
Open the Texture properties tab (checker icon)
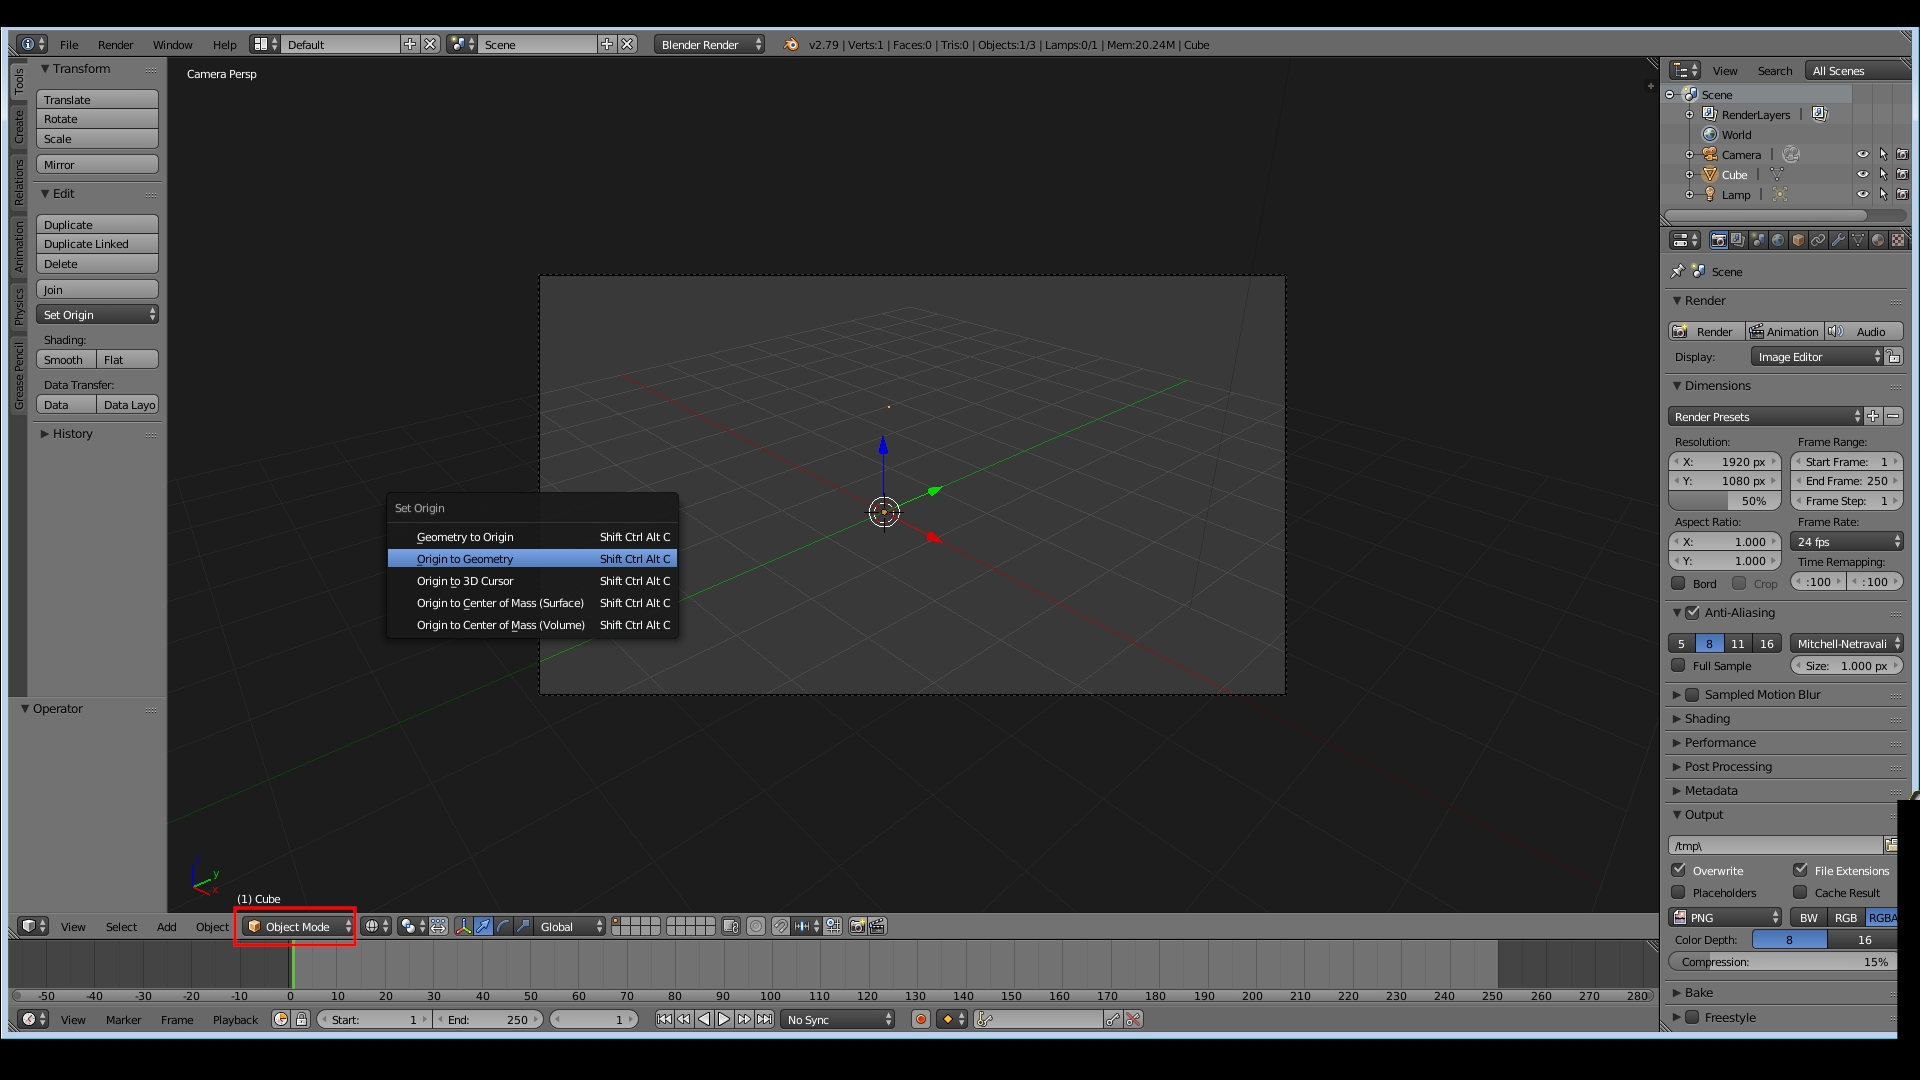(x=1898, y=240)
